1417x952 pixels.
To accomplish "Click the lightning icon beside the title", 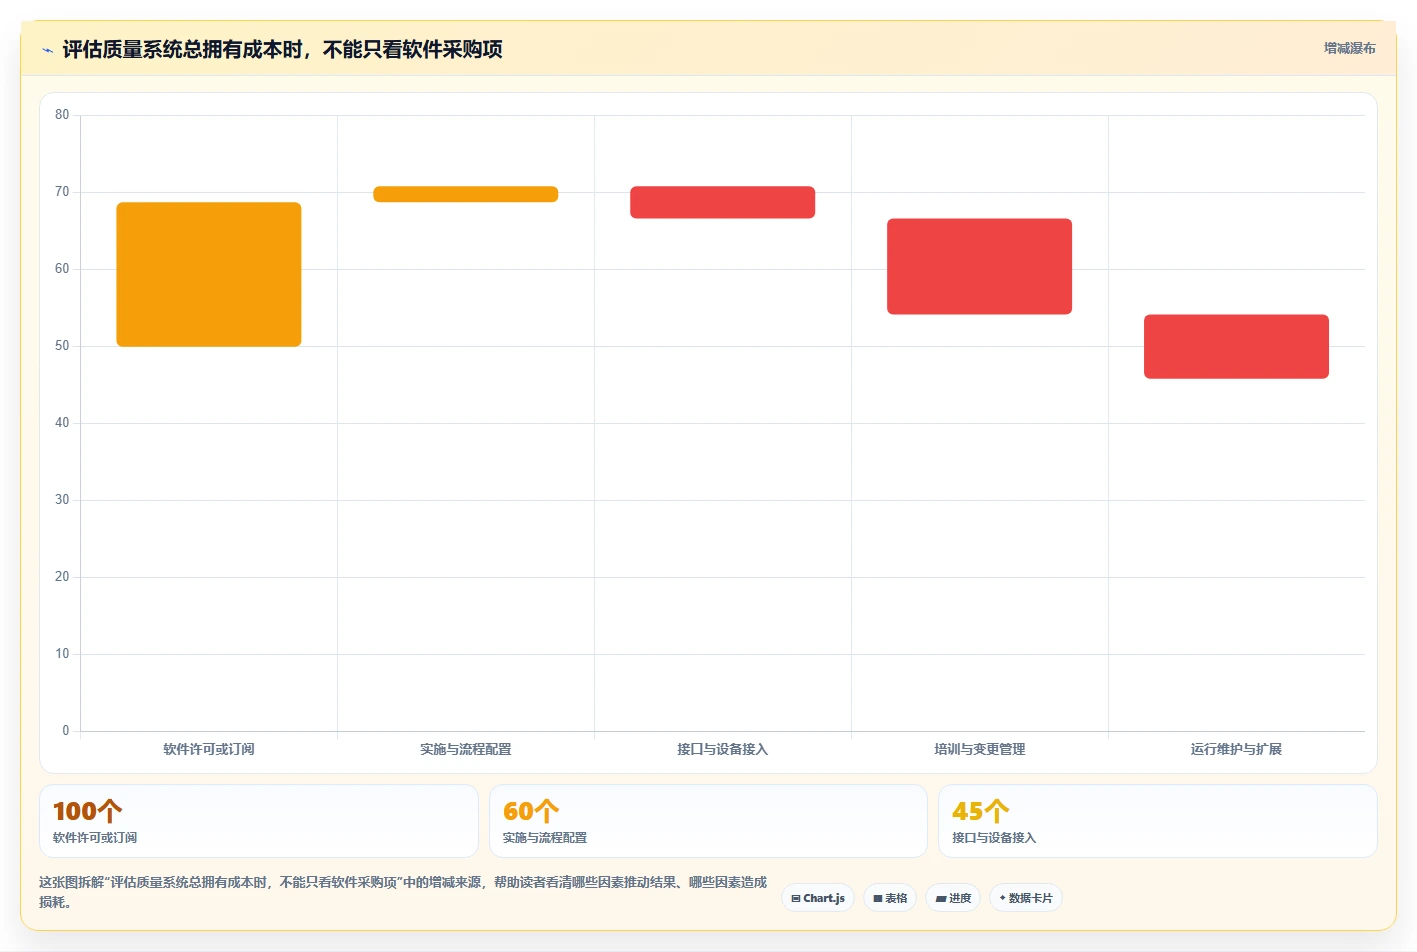I will (x=47, y=50).
